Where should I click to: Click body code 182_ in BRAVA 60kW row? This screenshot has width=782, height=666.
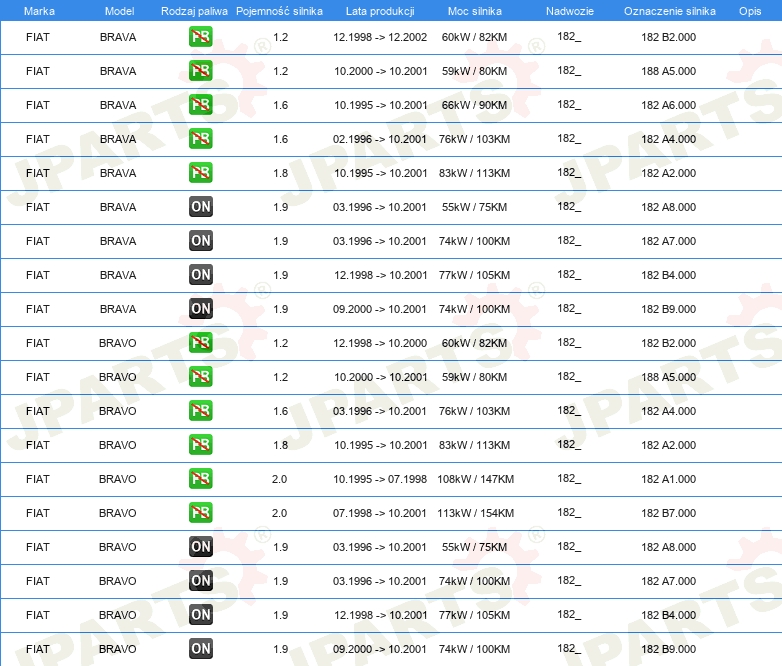569,36
